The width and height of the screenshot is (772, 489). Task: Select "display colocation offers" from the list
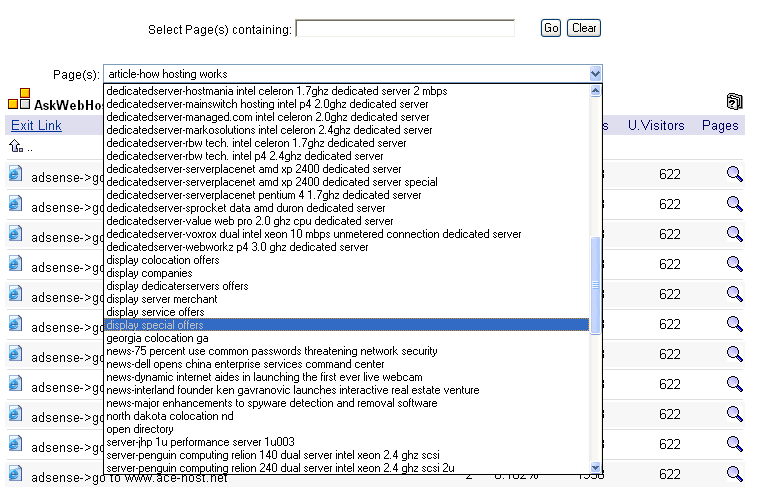(x=163, y=260)
